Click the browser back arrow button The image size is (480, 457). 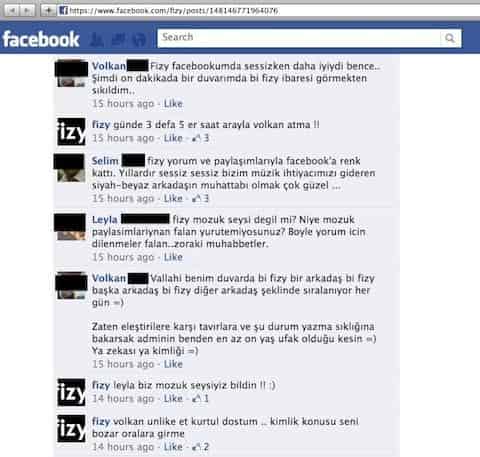[12, 11]
